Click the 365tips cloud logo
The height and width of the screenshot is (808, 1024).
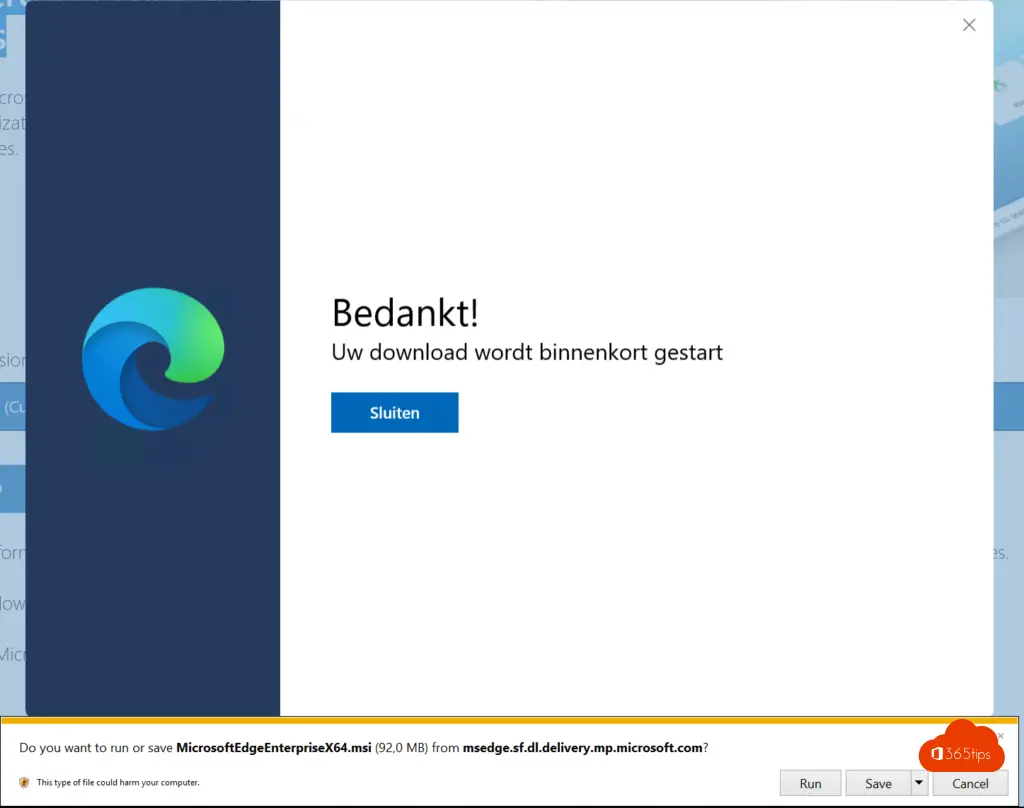pos(959,749)
